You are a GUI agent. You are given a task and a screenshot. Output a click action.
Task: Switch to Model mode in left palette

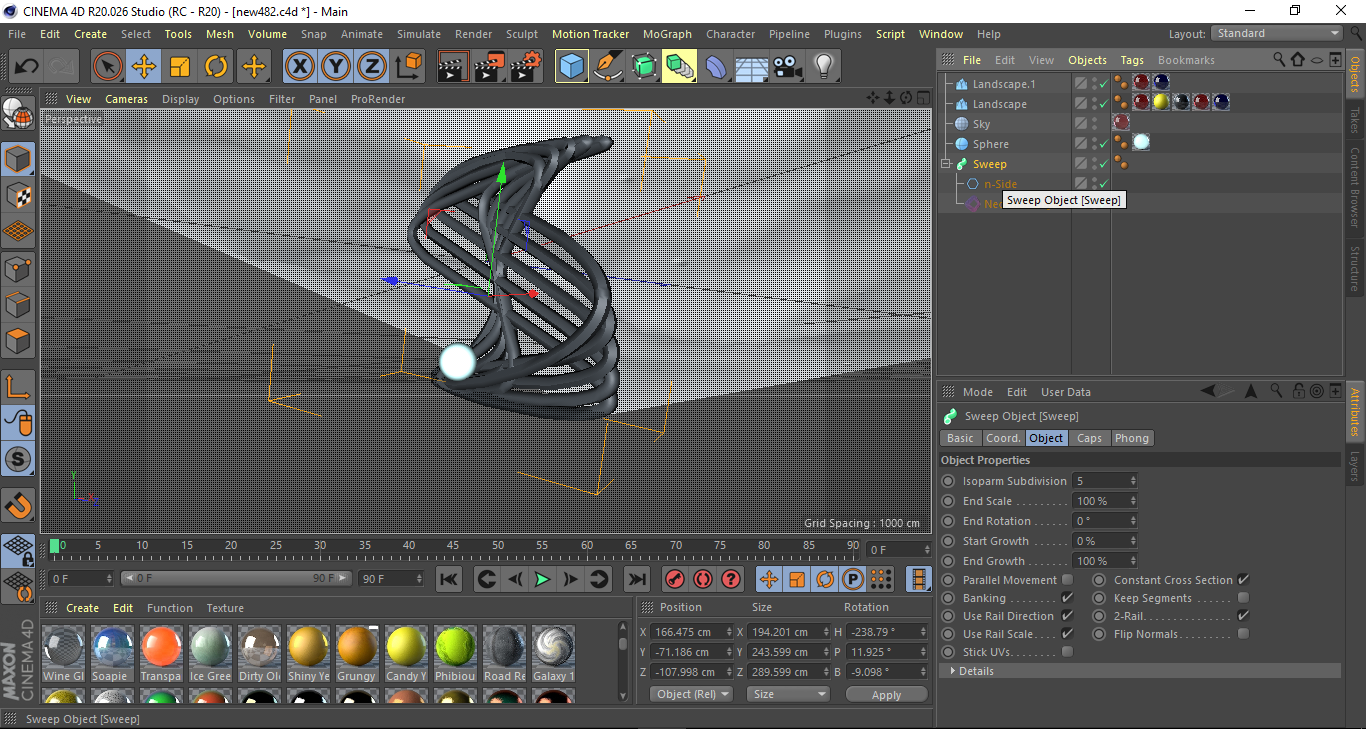coord(18,158)
